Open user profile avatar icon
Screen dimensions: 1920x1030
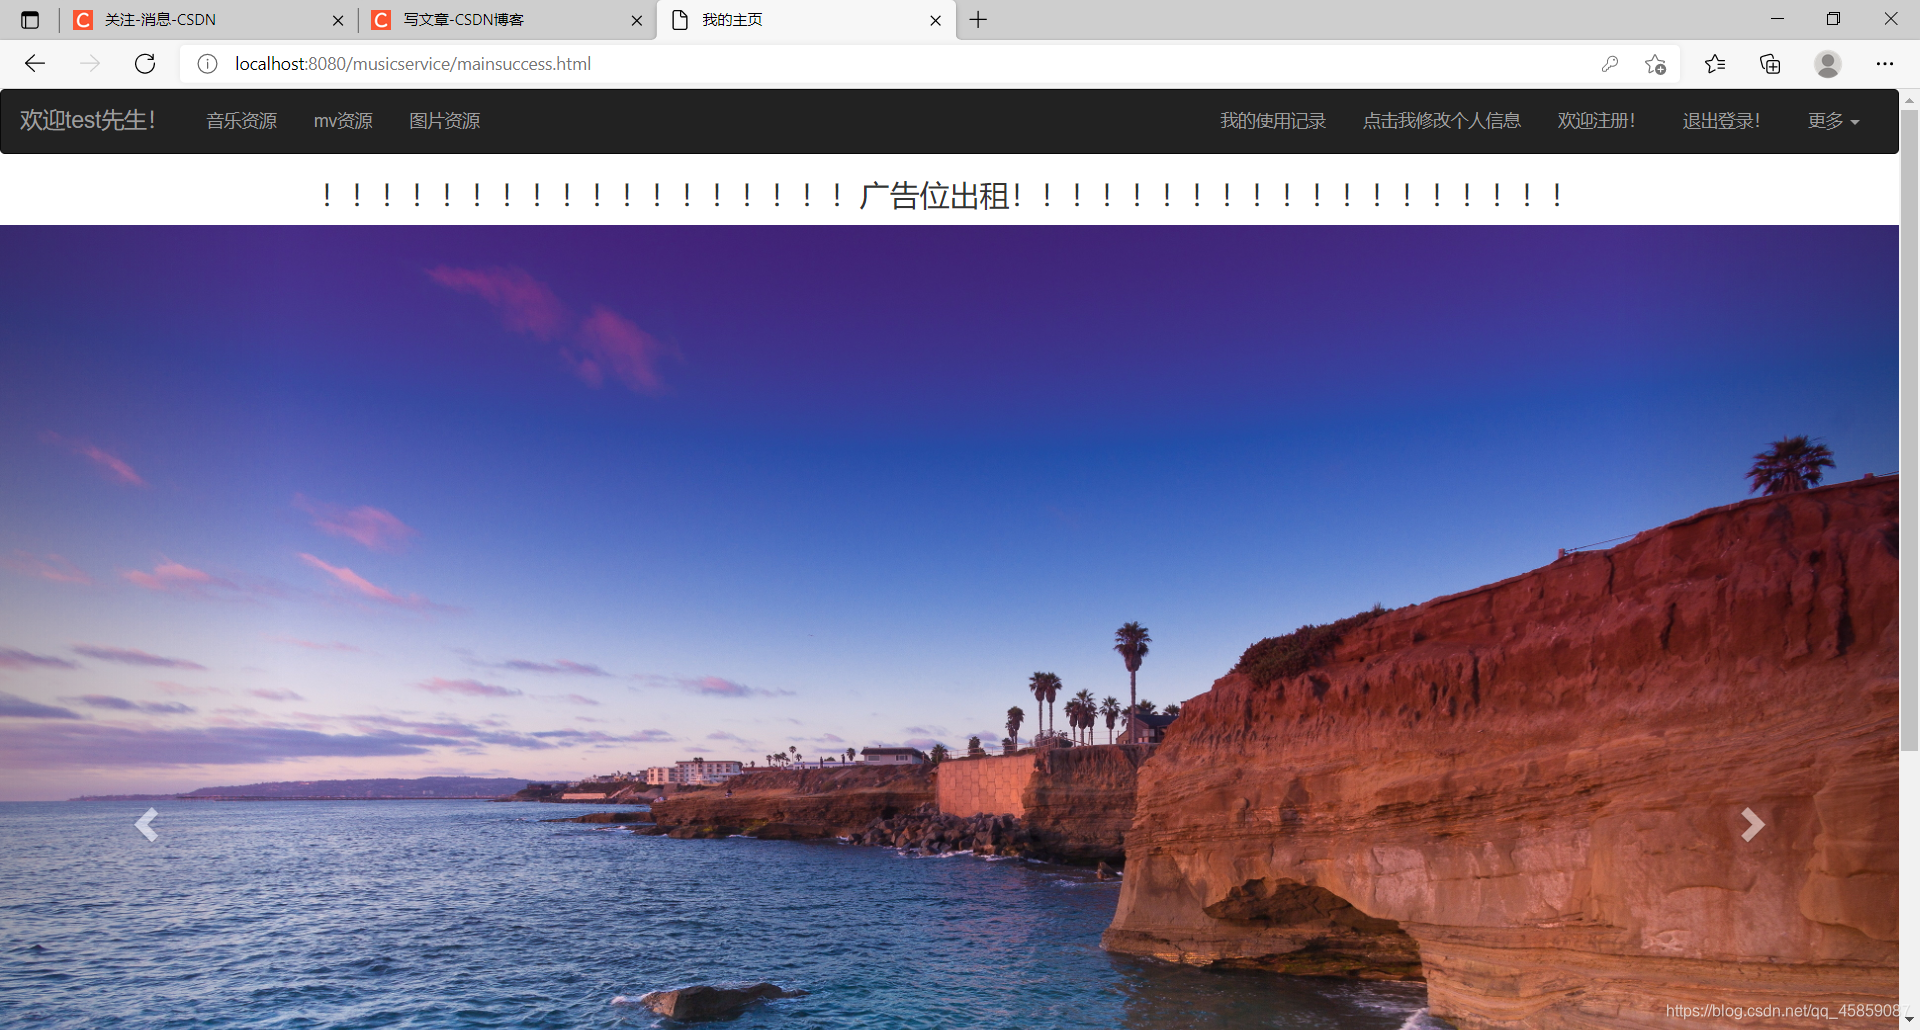click(x=1828, y=64)
